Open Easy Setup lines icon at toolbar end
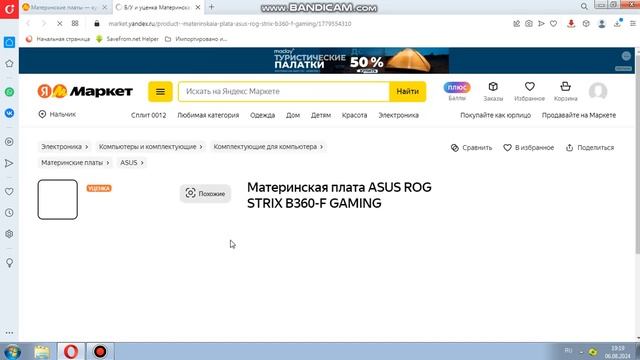 632,24
